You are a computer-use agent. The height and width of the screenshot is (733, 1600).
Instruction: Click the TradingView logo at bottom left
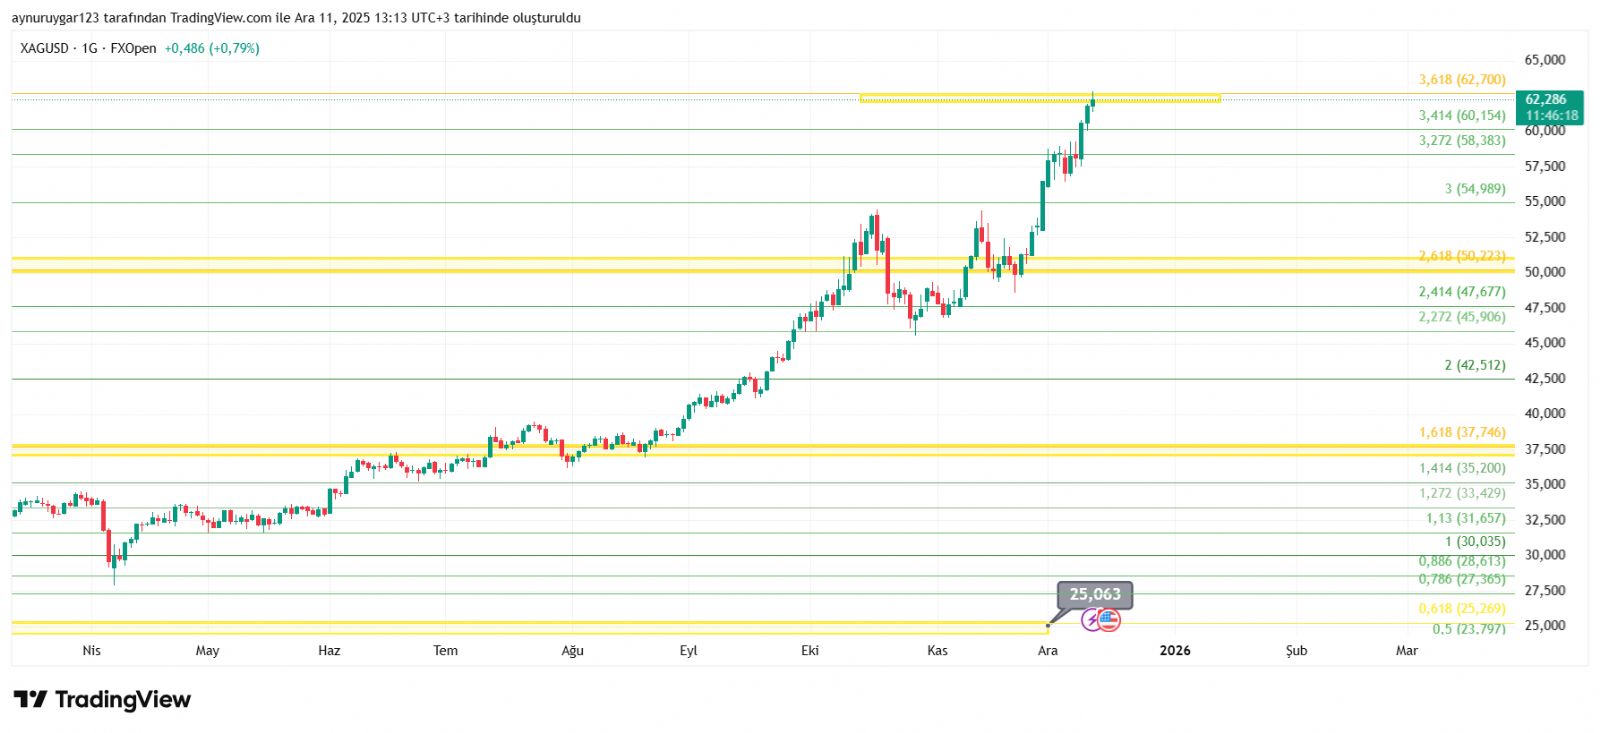[x=102, y=699]
